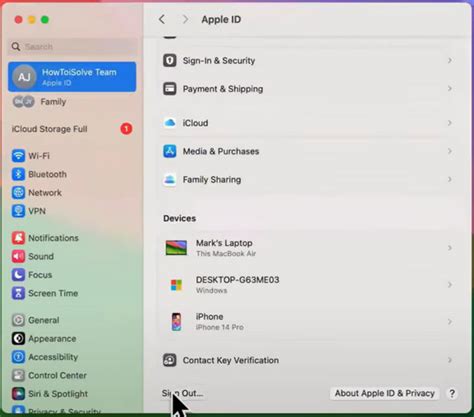Click the 'DESKTOP-G63ME03' device name
The height and width of the screenshot is (417, 474).
(237, 280)
